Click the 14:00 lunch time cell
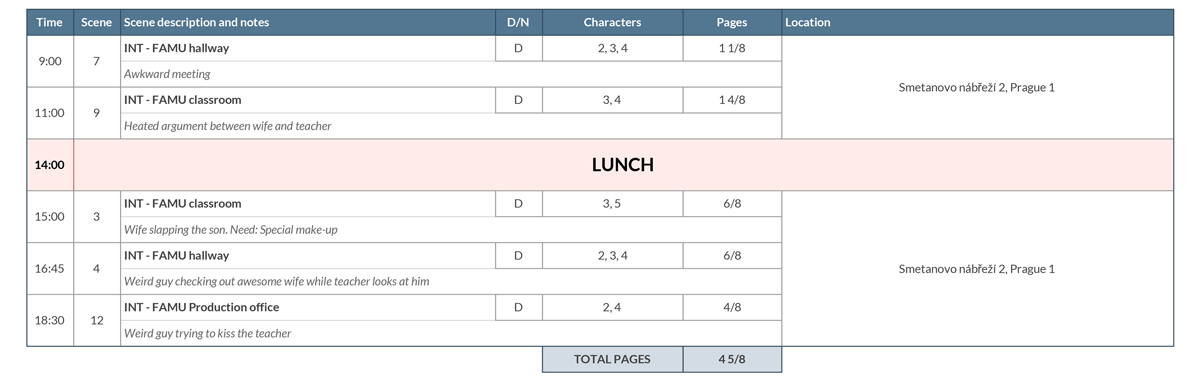Screen dimensions: 1200x386 (x=50, y=165)
